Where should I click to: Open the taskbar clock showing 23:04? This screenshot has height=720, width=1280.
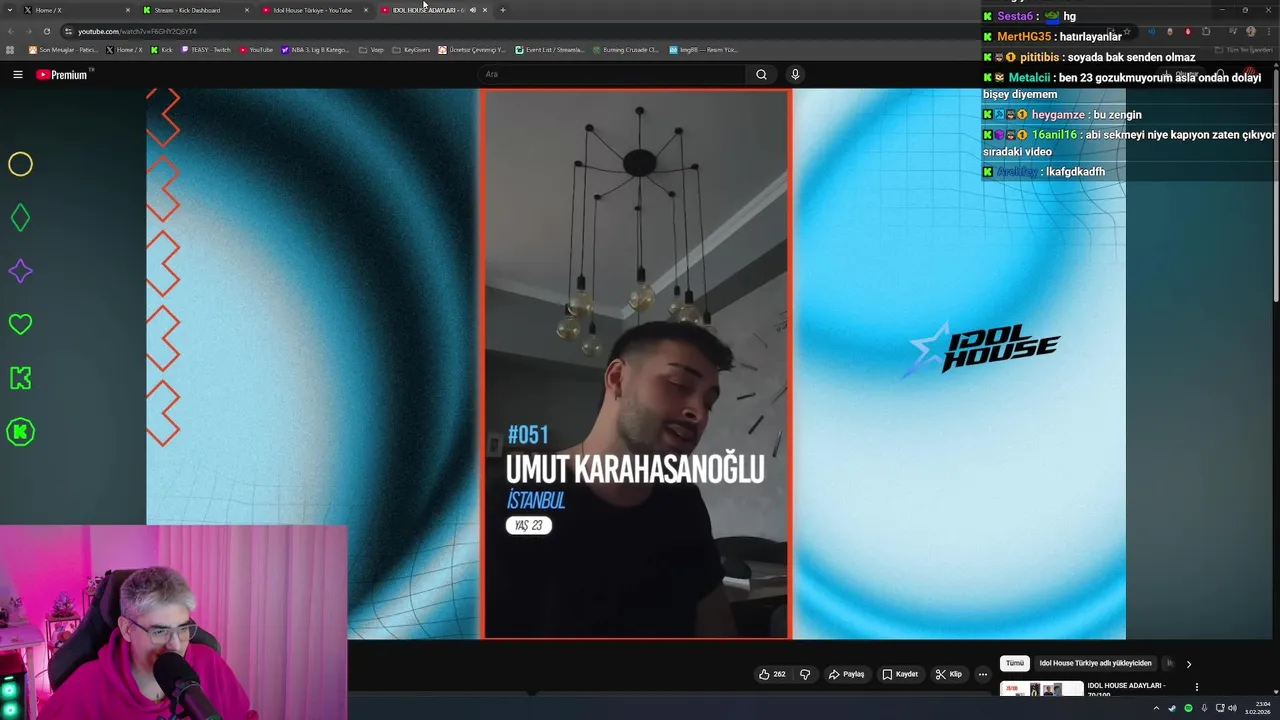[1257, 708]
